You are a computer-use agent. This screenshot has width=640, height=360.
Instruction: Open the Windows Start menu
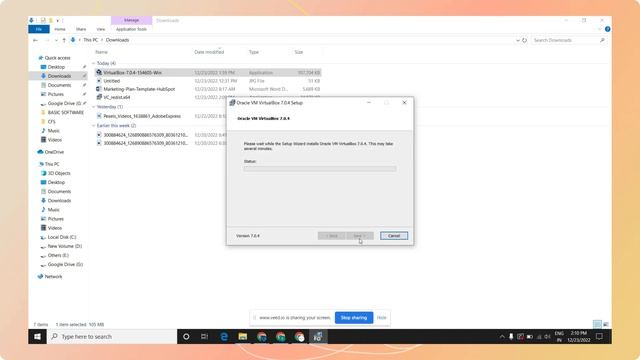(x=37, y=336)
